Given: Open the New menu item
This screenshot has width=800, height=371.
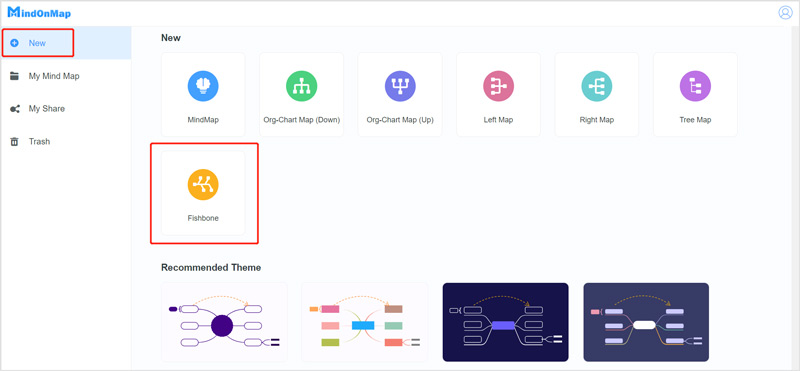Looking at the screenshot, I should (65, 43).
